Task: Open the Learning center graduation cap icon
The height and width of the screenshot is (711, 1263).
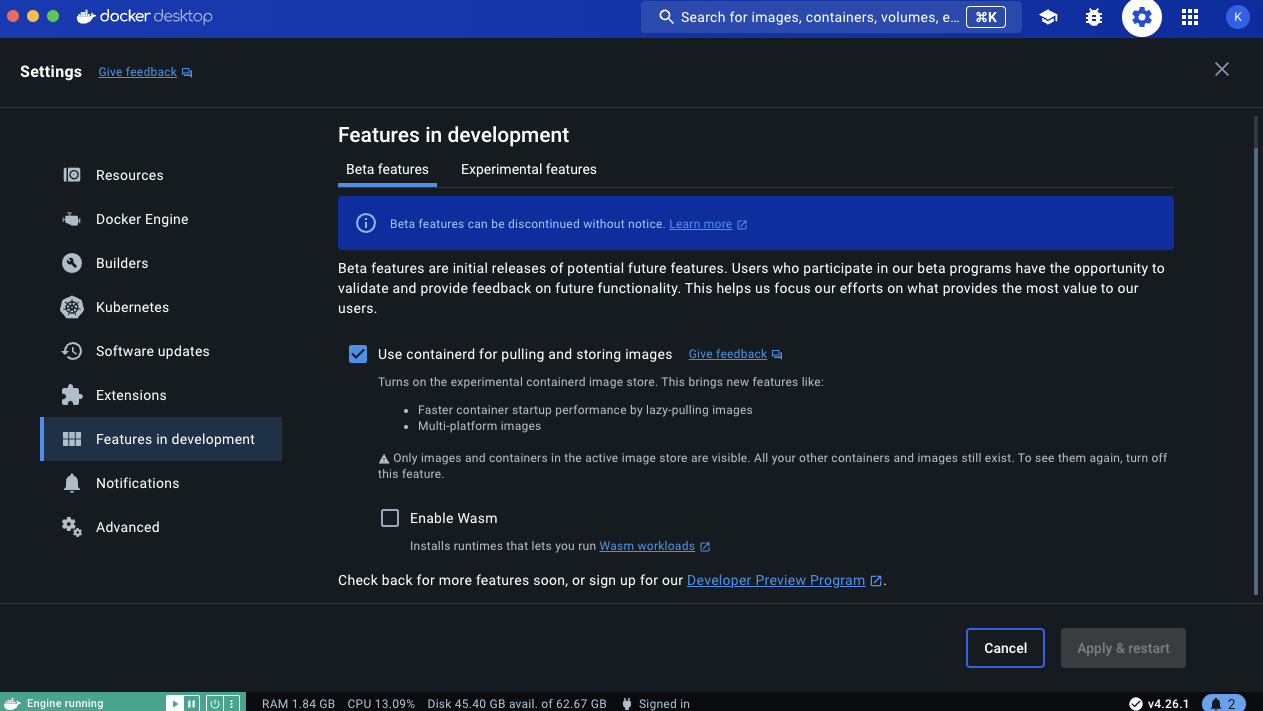Action: (1048, 17)
